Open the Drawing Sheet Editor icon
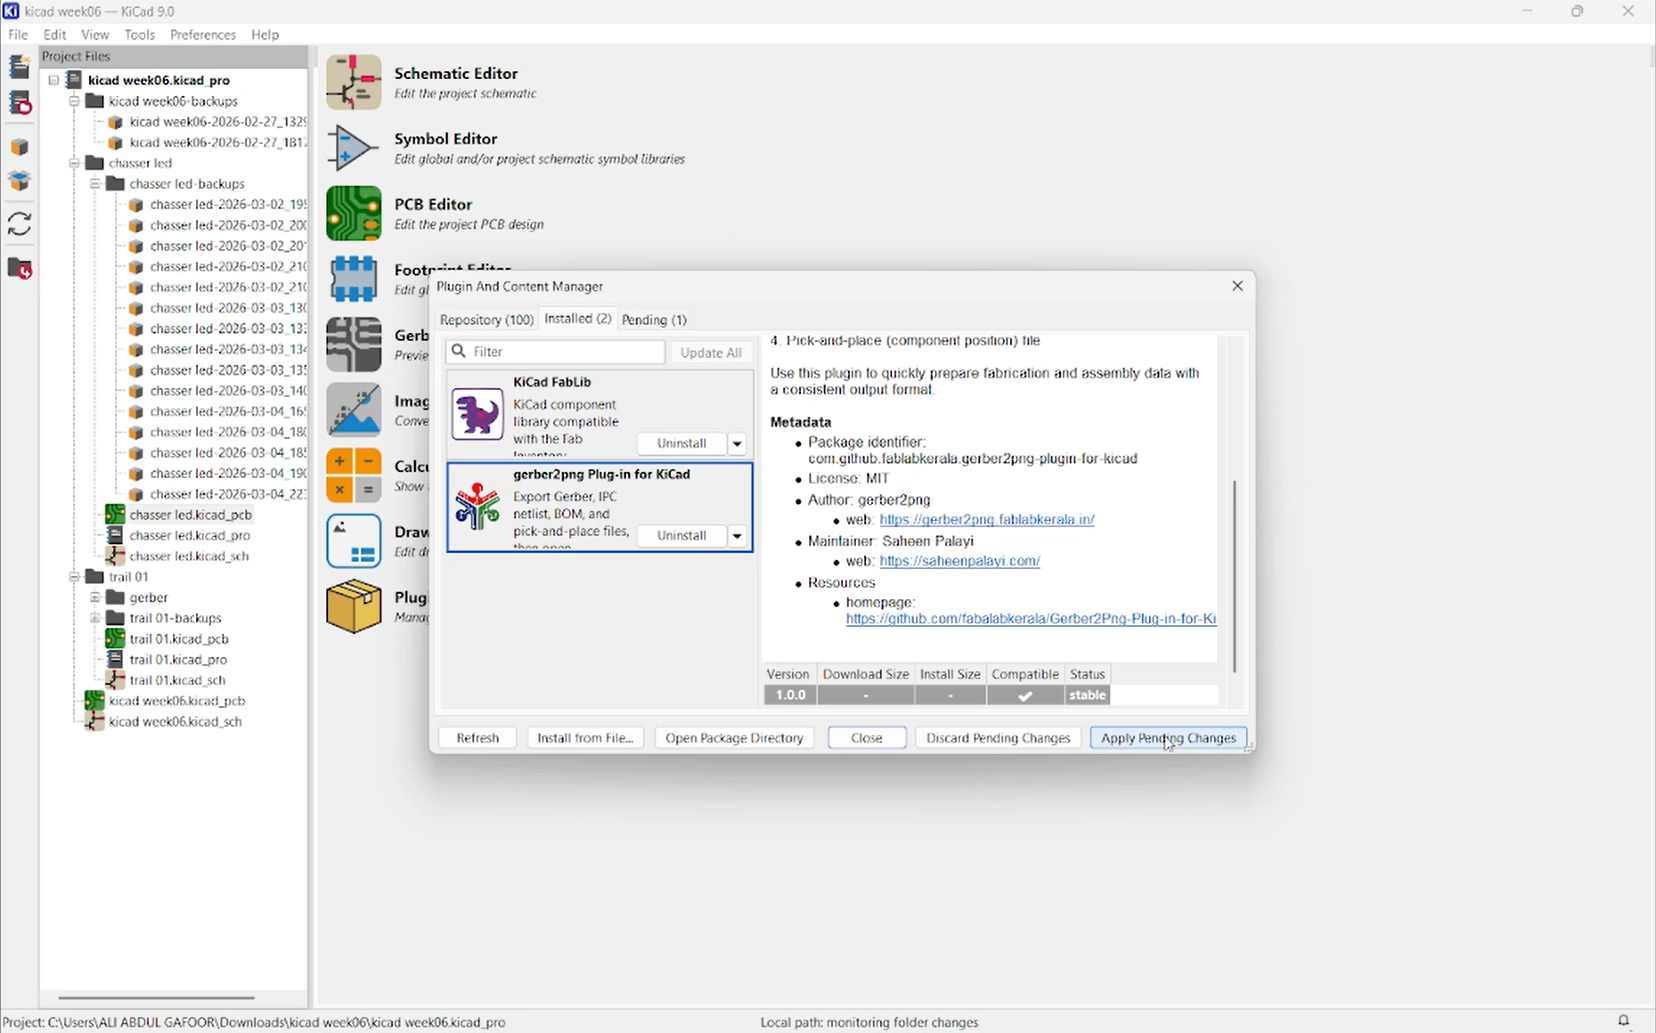This screenshot has width=1656, height=1033. click(353, 541)
